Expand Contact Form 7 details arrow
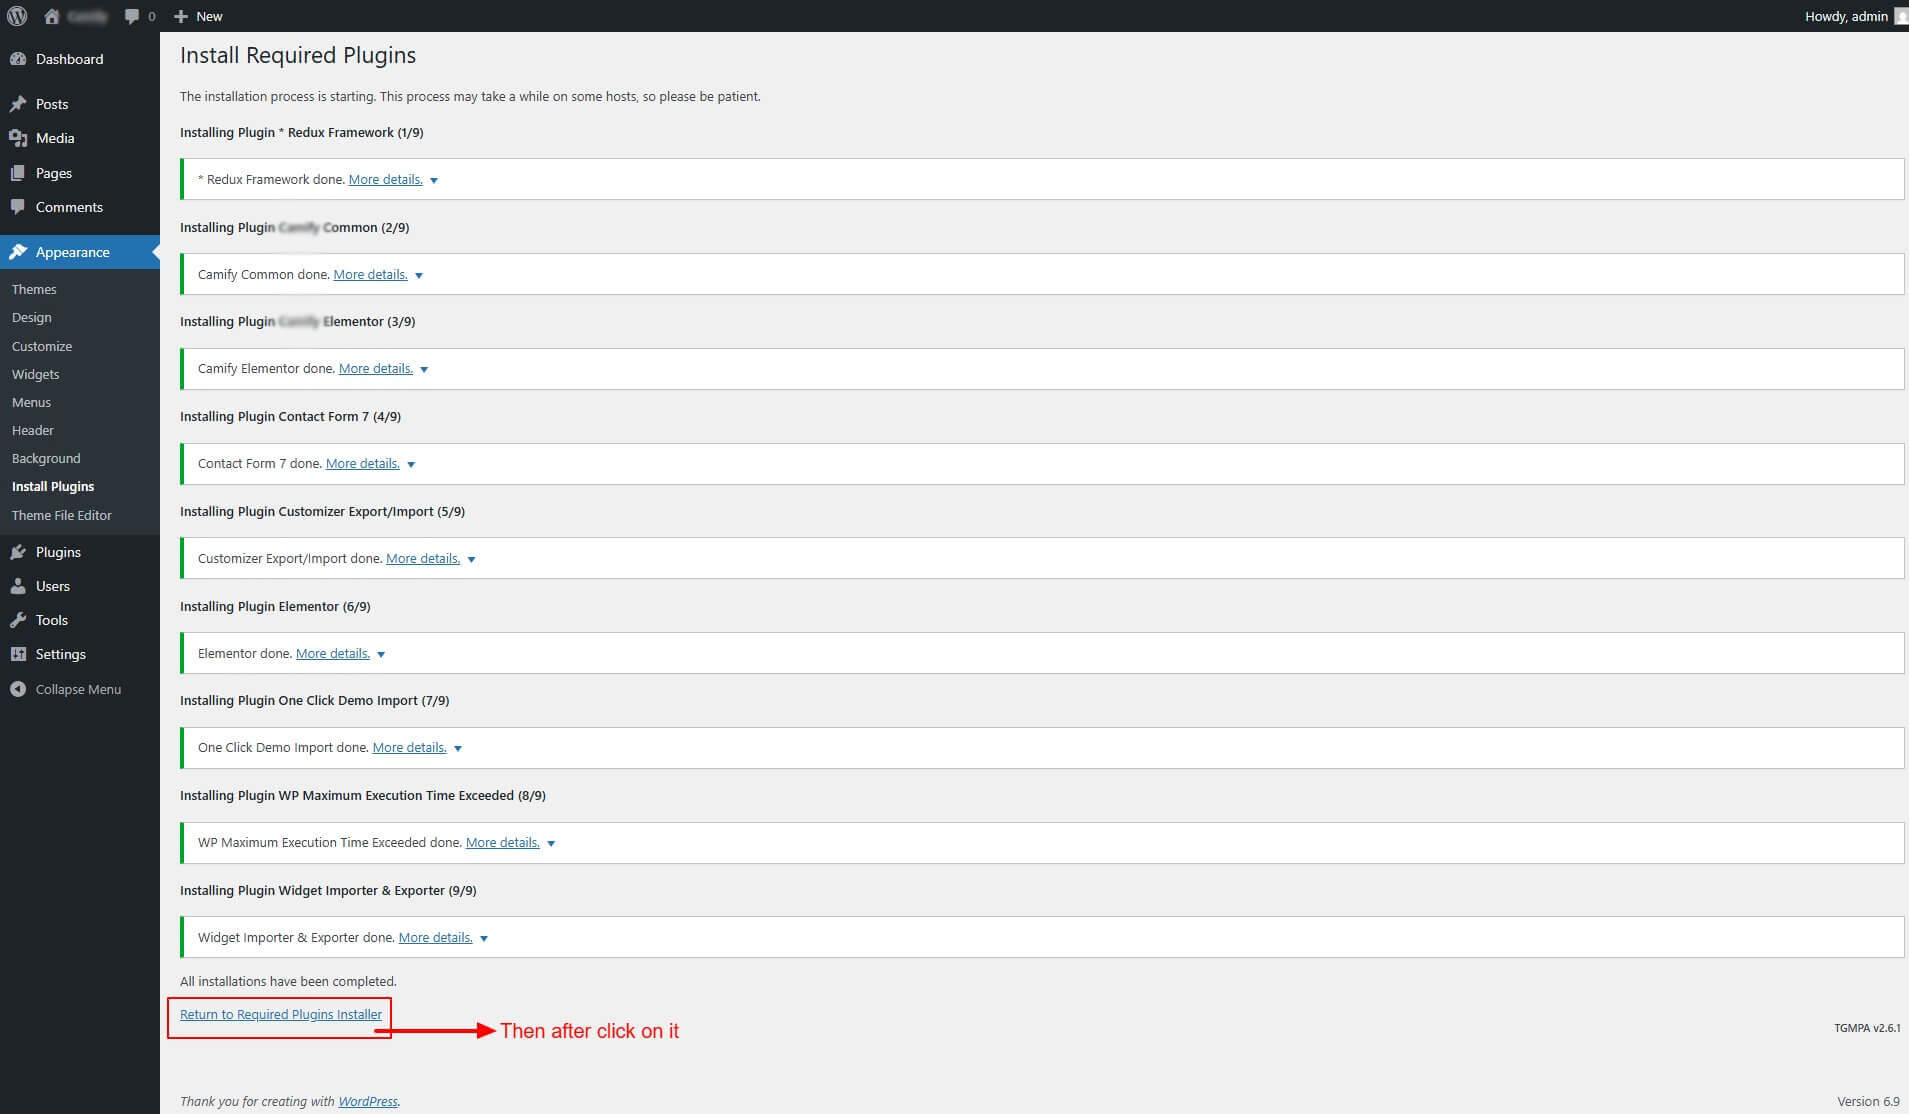Viewport: 1909px width, 1114px height. tap(411, 465)
